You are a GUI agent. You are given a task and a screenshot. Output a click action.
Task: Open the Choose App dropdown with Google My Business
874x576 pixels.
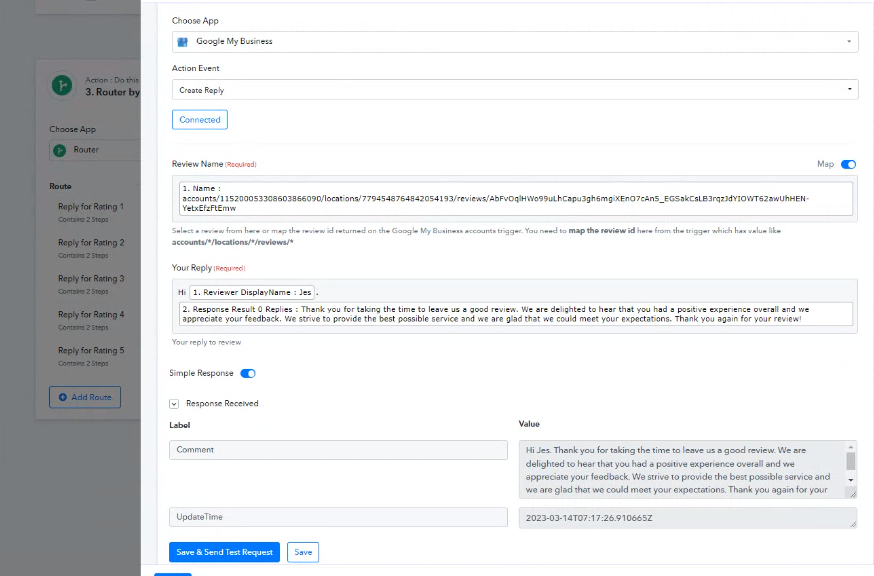[x=514, y=42]
